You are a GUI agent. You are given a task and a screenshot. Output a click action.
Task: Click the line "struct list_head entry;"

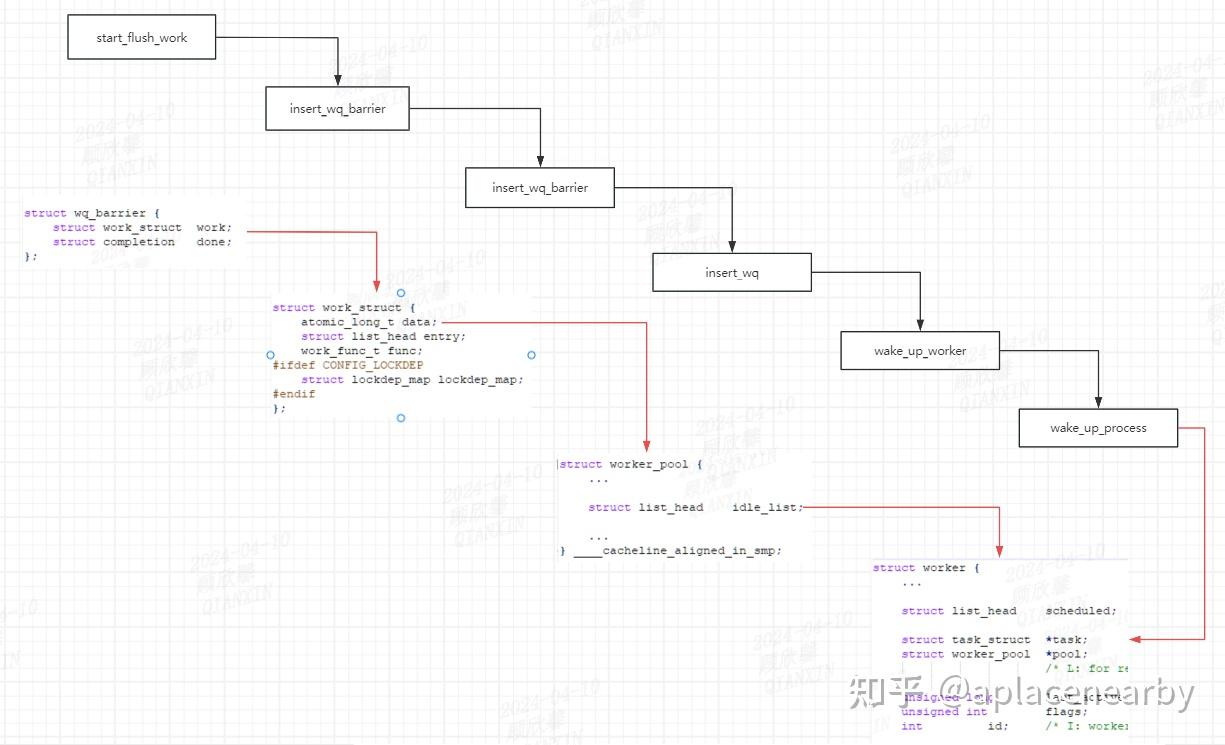pos(383,337)
